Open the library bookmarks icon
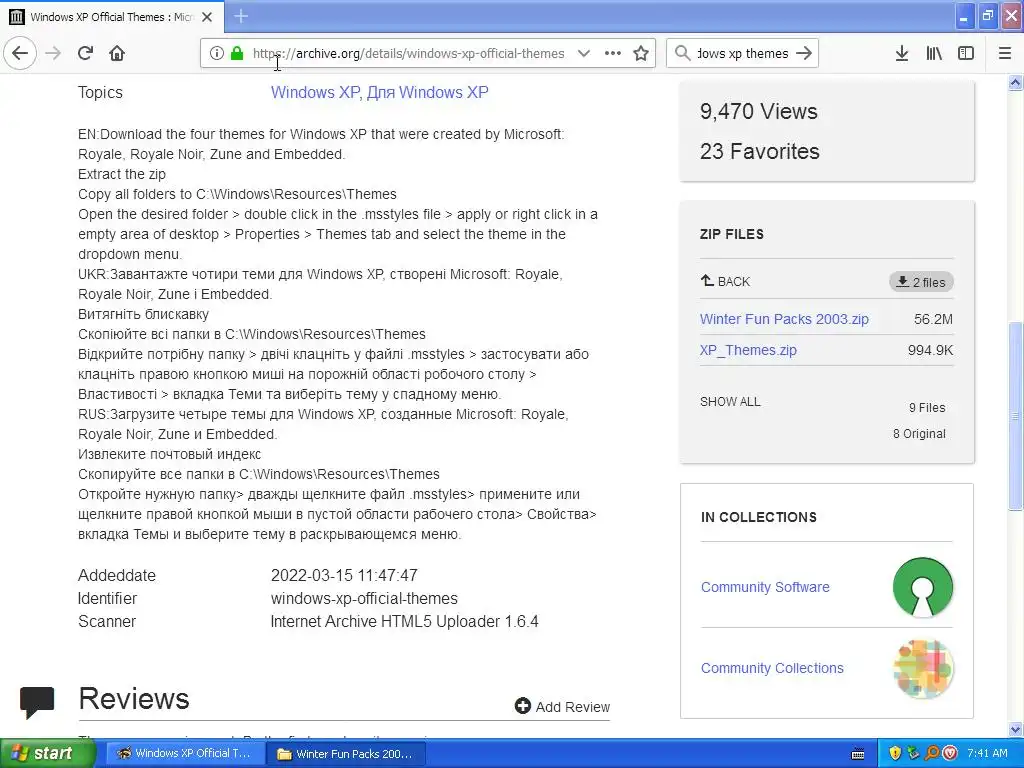1024x768 pixels. click(934, 54)
